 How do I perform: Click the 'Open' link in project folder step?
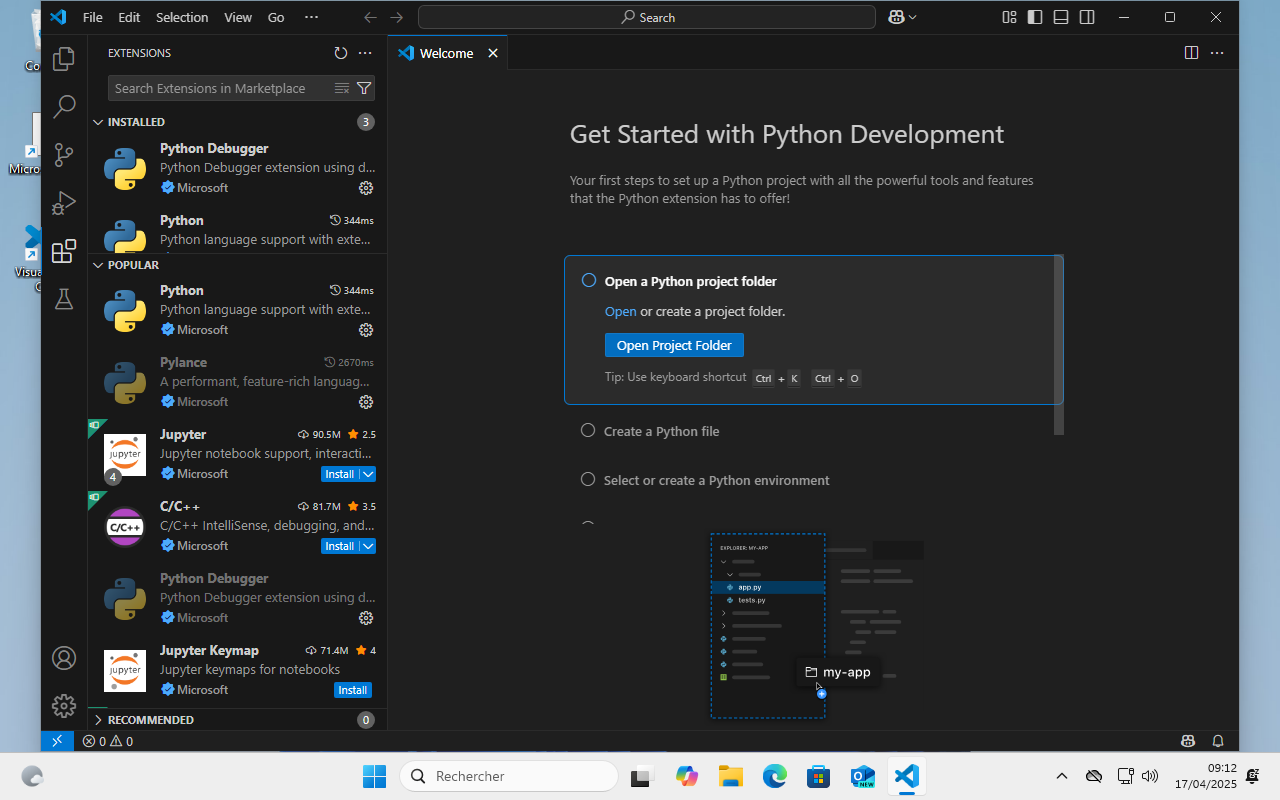621,311
